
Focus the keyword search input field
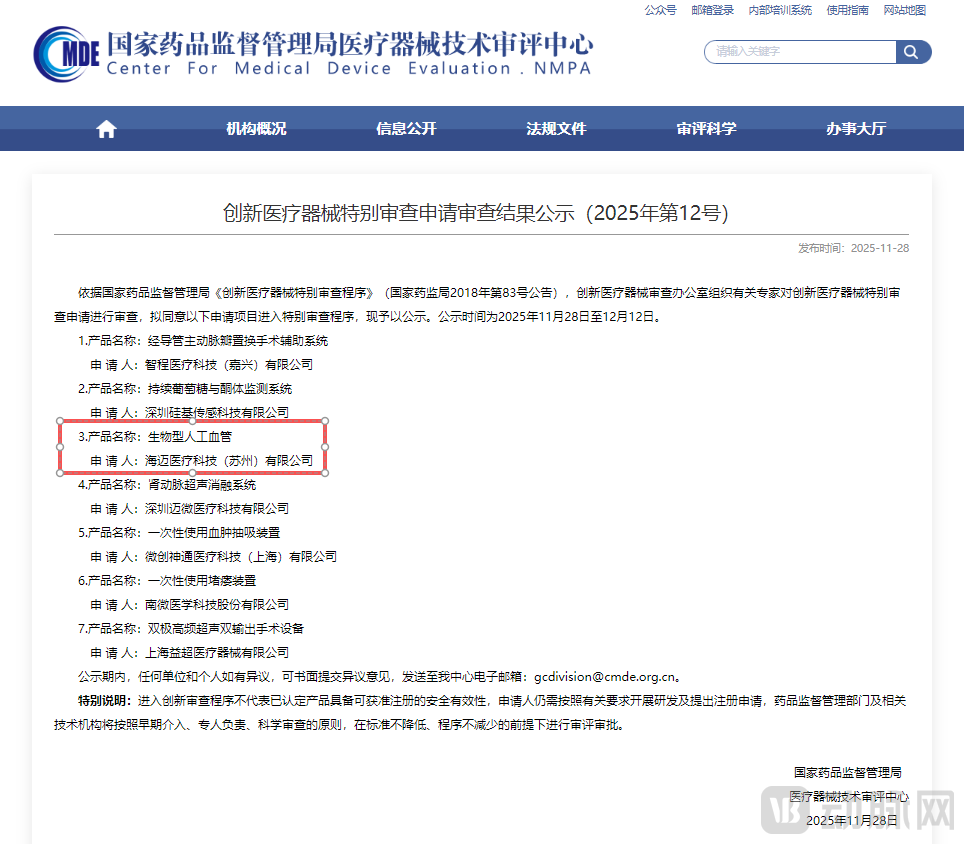[x=800, y=52]
